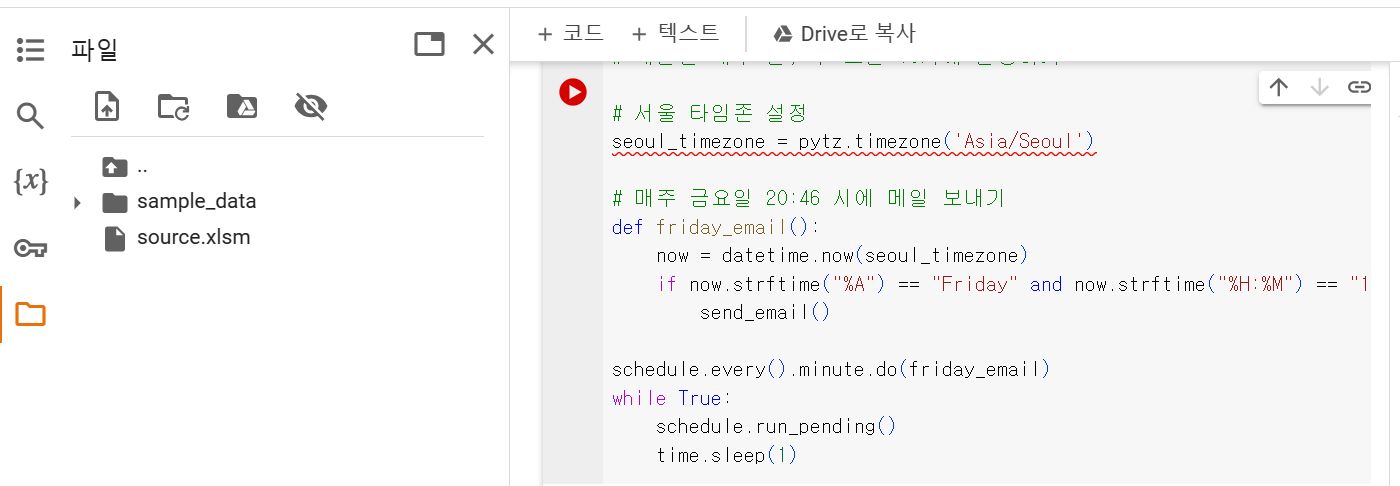Image resolution: width=1400 pixels, height=486 pixels.
Task: Copy link to cell icon
Action: click(x=1358, y=87)
